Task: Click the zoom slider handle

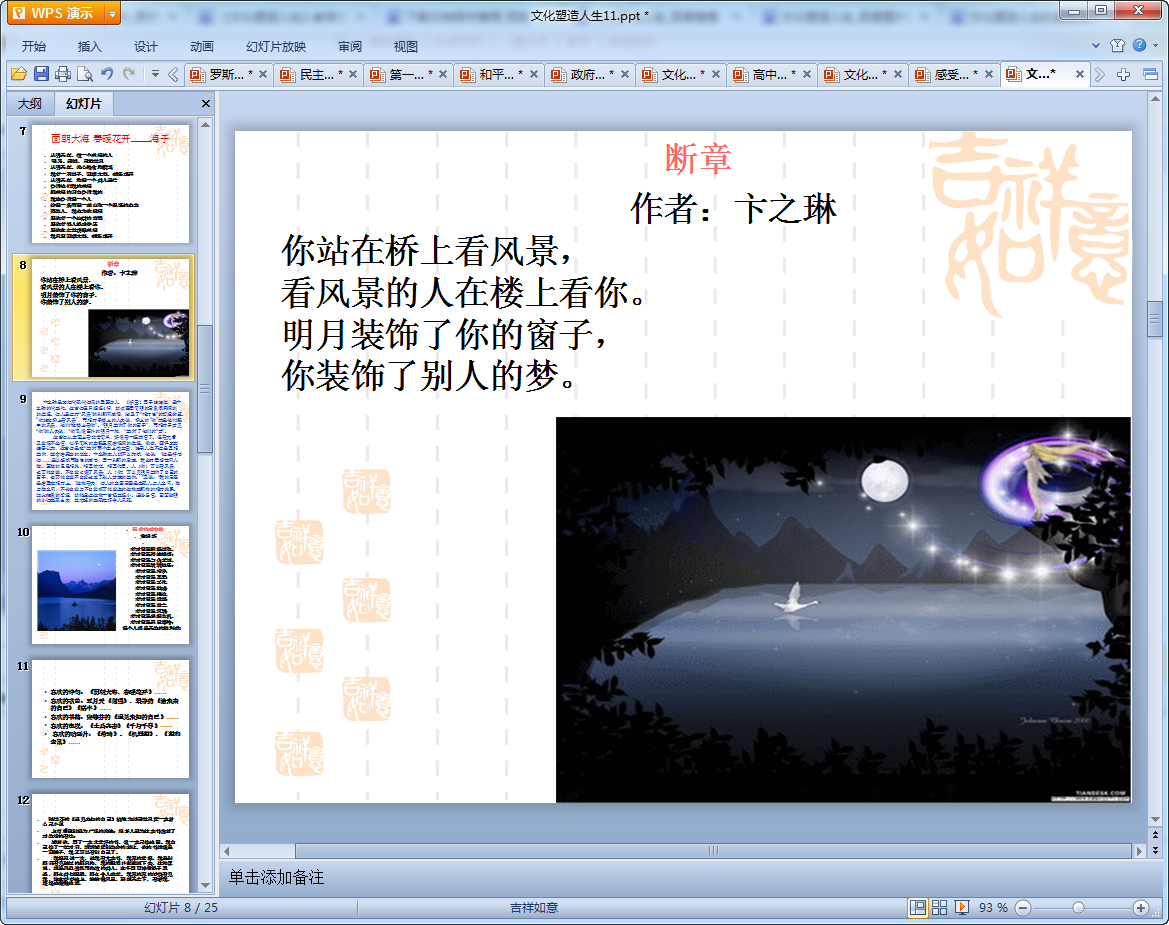Action: coord(1078,907)
